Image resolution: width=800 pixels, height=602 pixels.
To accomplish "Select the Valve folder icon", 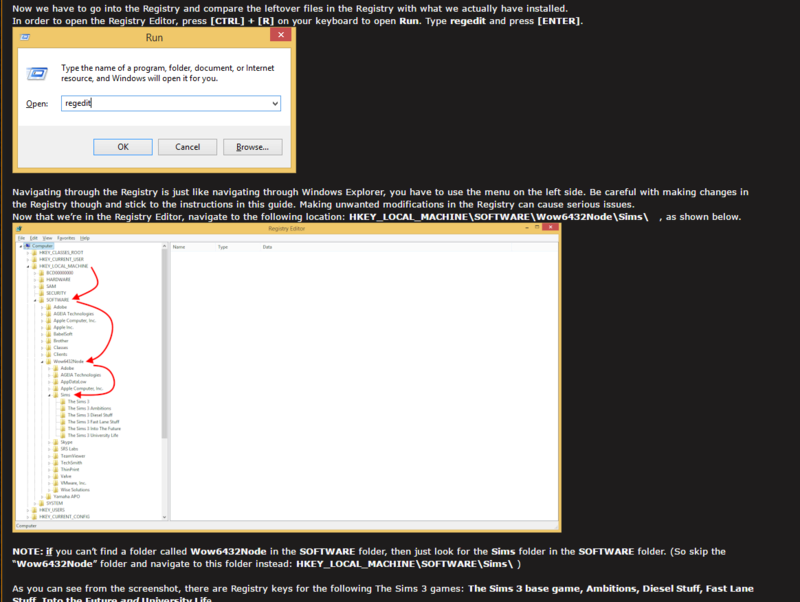I will (x=56, y=476).
